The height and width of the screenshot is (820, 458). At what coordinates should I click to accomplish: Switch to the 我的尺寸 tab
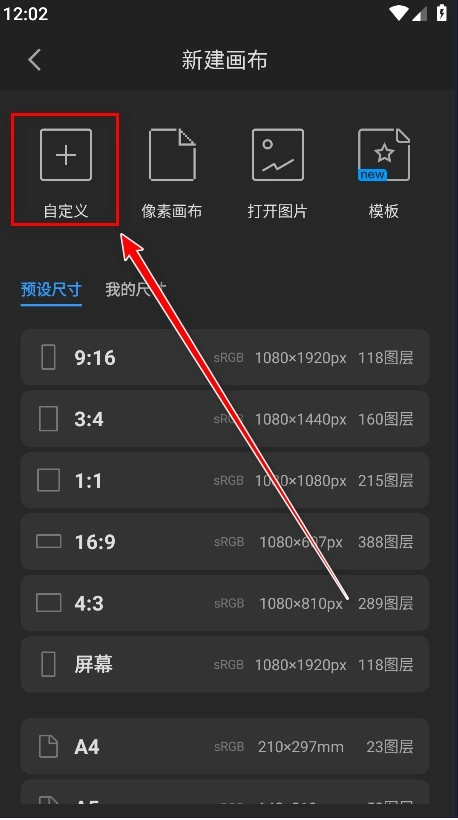point(136,289)
